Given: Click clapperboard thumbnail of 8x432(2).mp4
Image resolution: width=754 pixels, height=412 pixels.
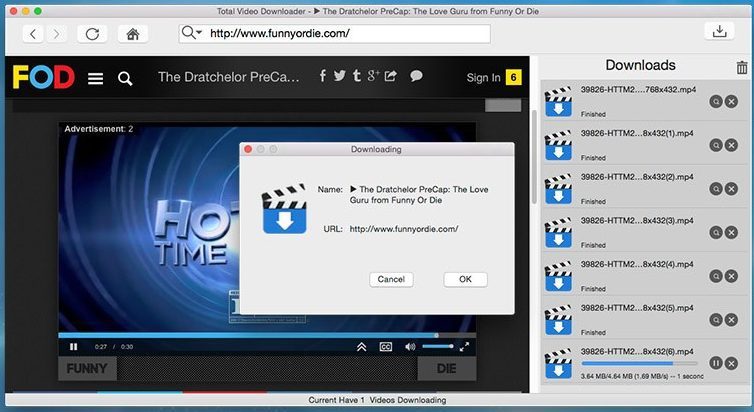Looking at the screenshot, I should coord(558,189).
